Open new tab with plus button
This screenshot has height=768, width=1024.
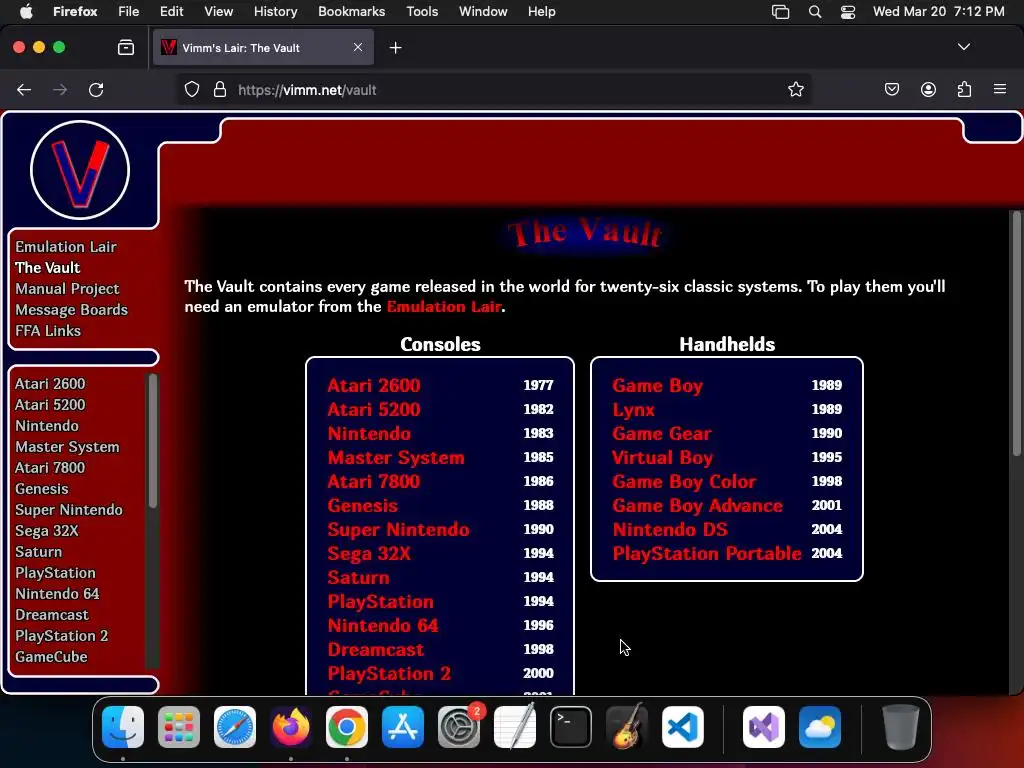pyautogui.click(x=395, y=48)
